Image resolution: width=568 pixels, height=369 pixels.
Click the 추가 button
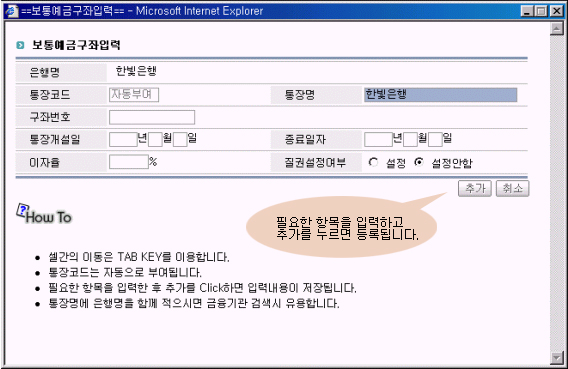[x=475, y=188]
